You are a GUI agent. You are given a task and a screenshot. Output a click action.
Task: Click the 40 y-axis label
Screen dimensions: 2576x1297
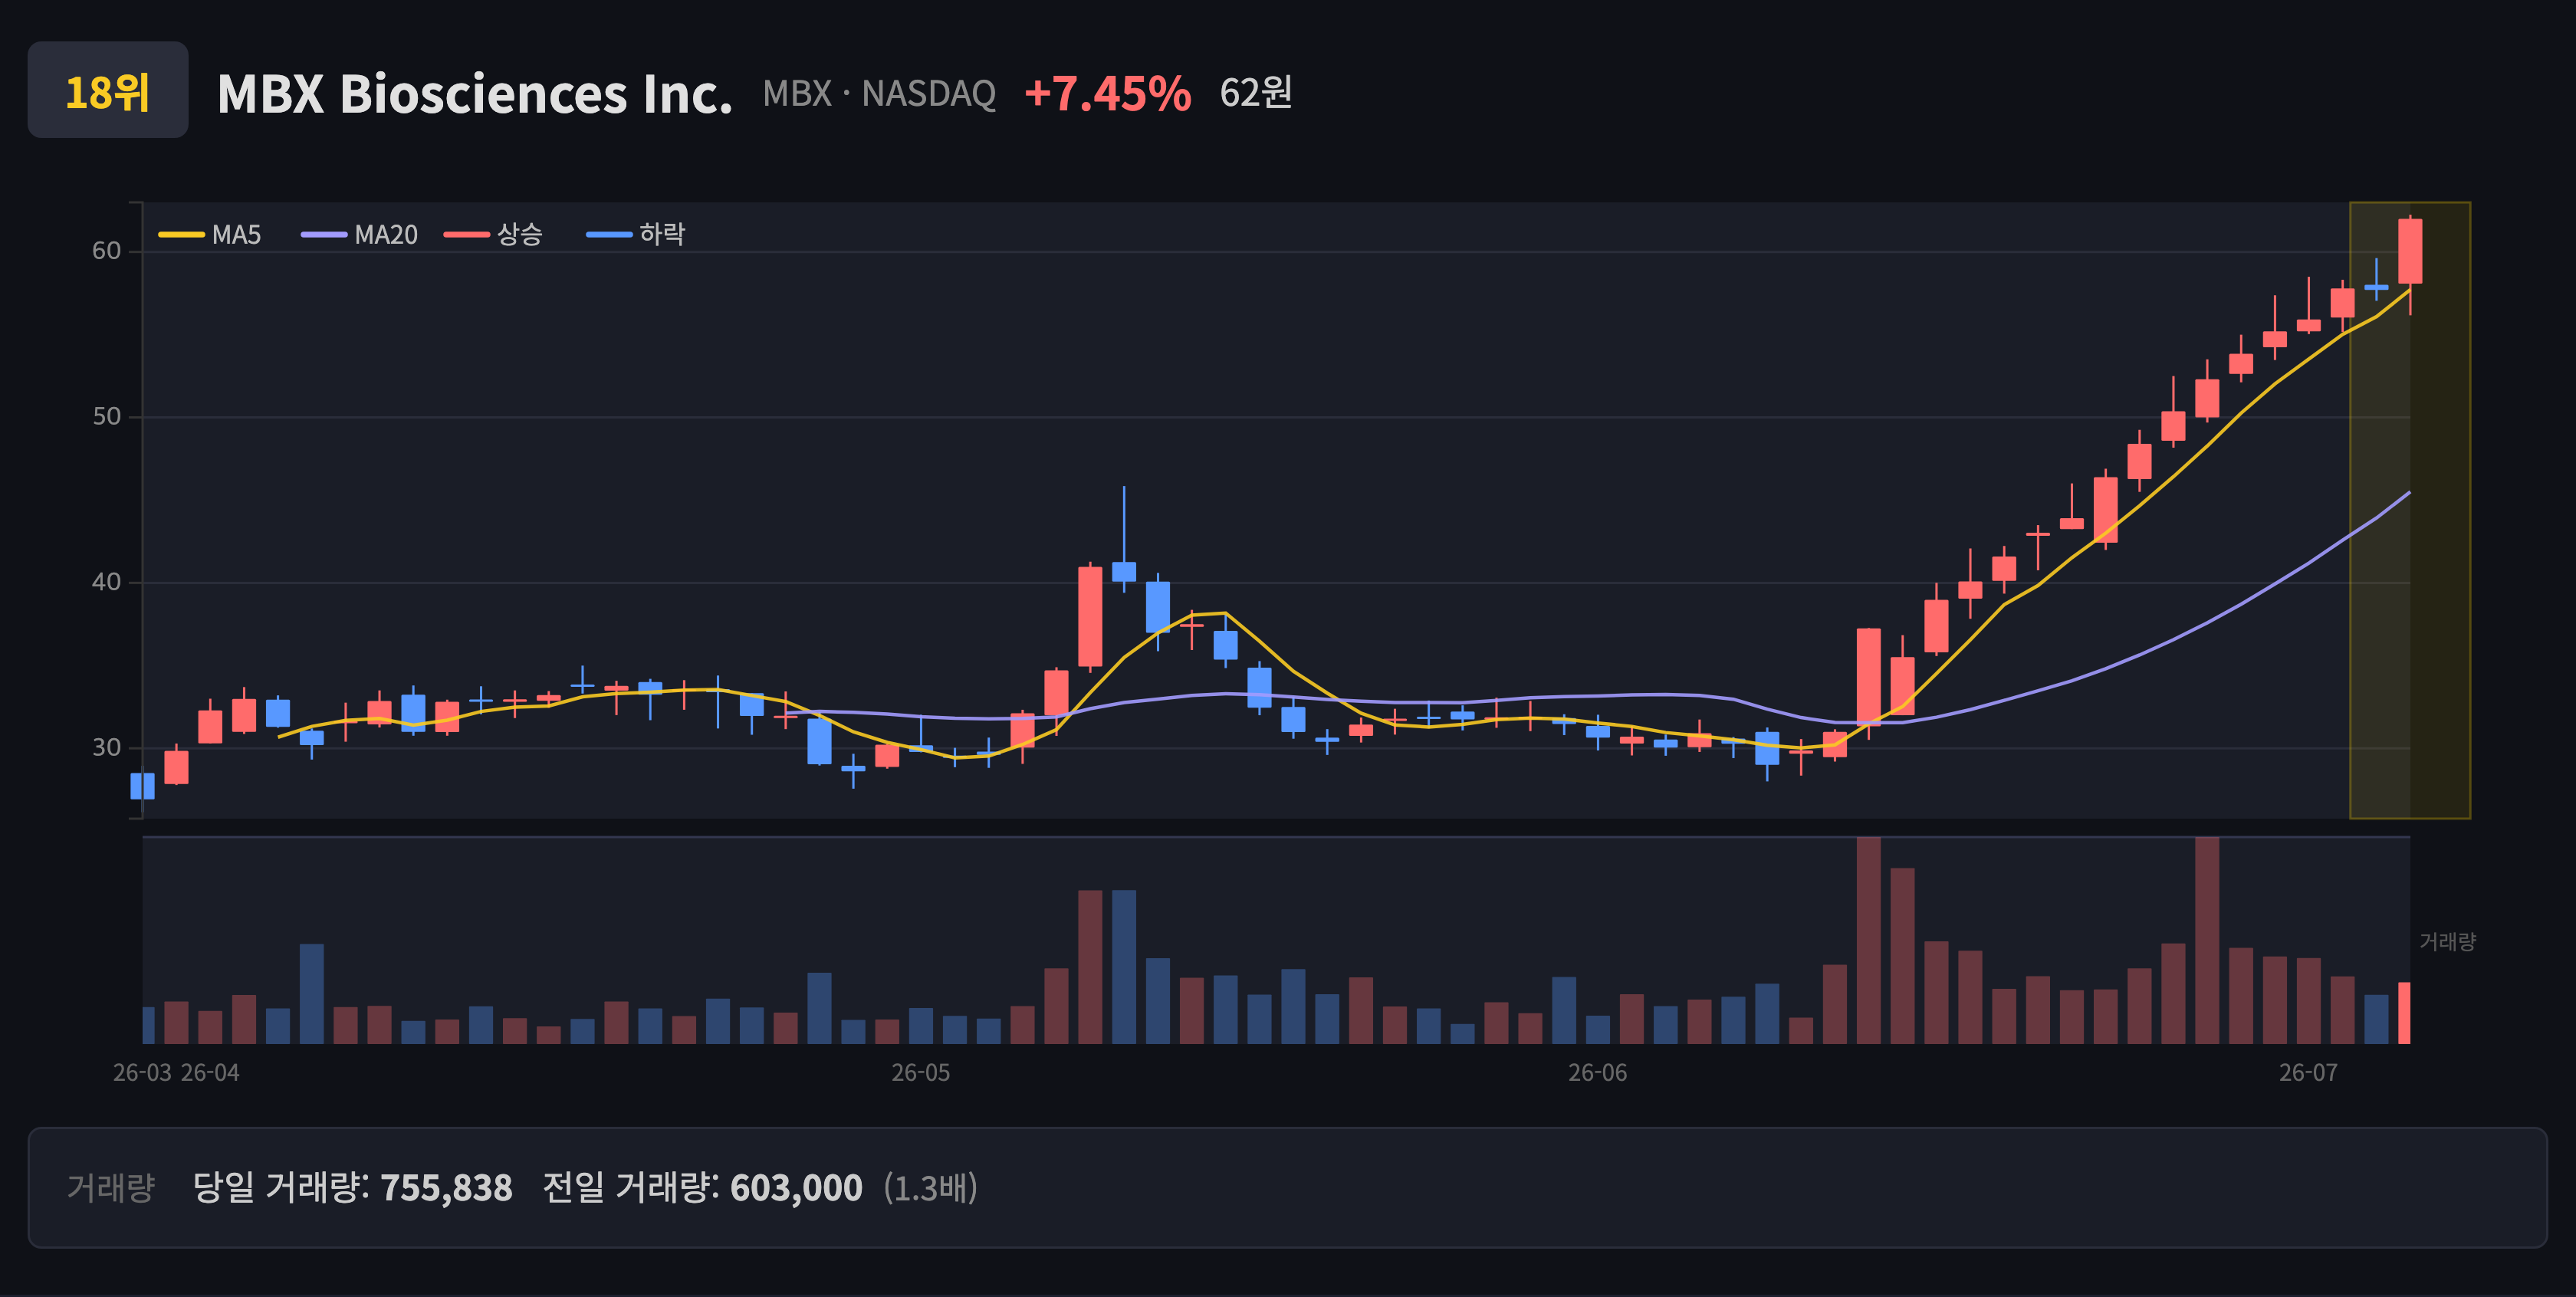106,582
